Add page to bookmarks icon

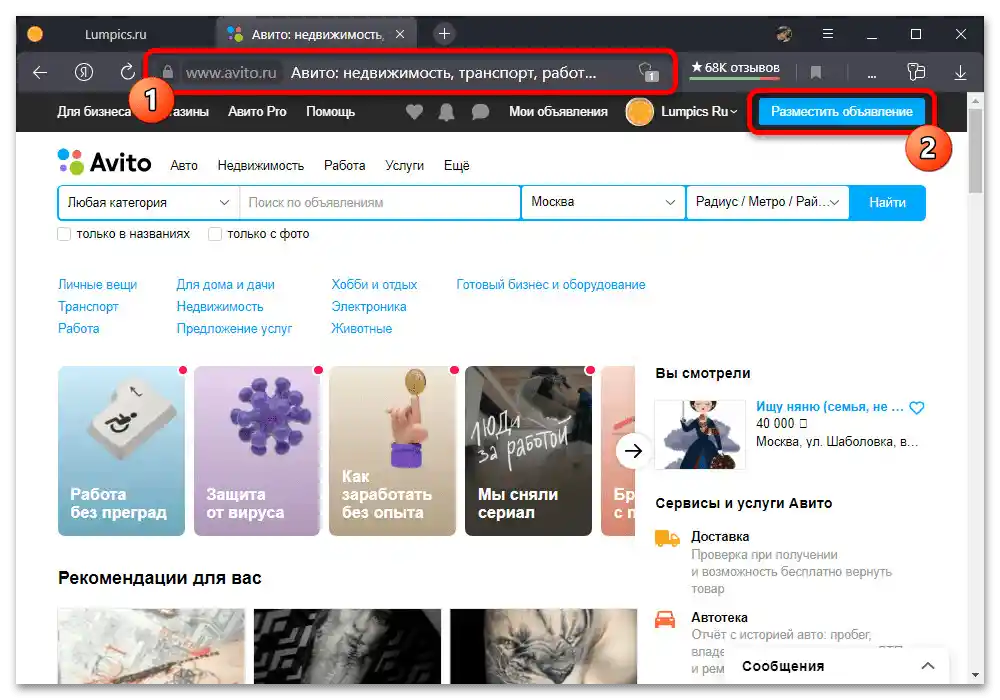tap(816, 73)
